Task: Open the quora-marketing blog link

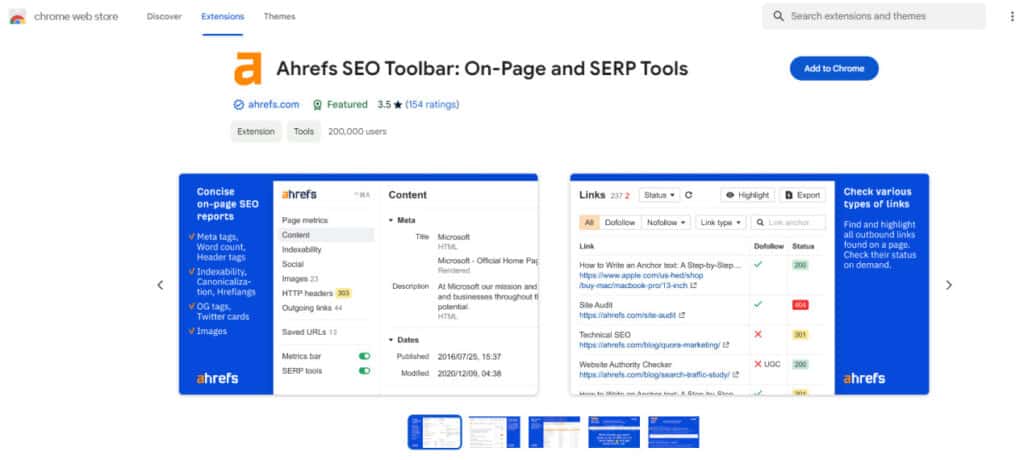Action: click(x=650, y=344)
